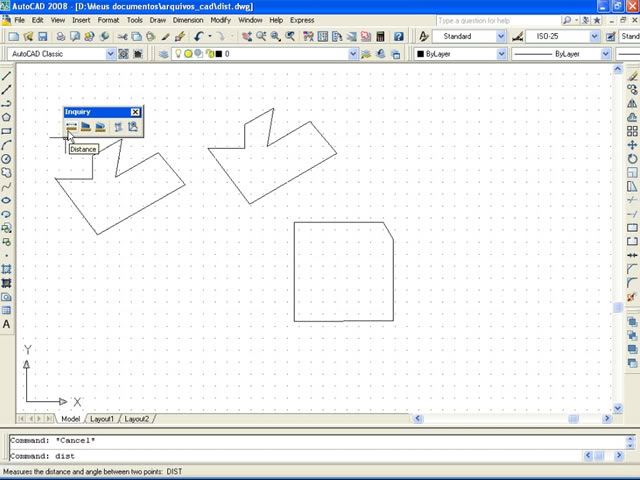Image resolution: width=640 pixels, height=480 pixels.
Task: Open the layer control dropdown
Action: click(353, 54)
